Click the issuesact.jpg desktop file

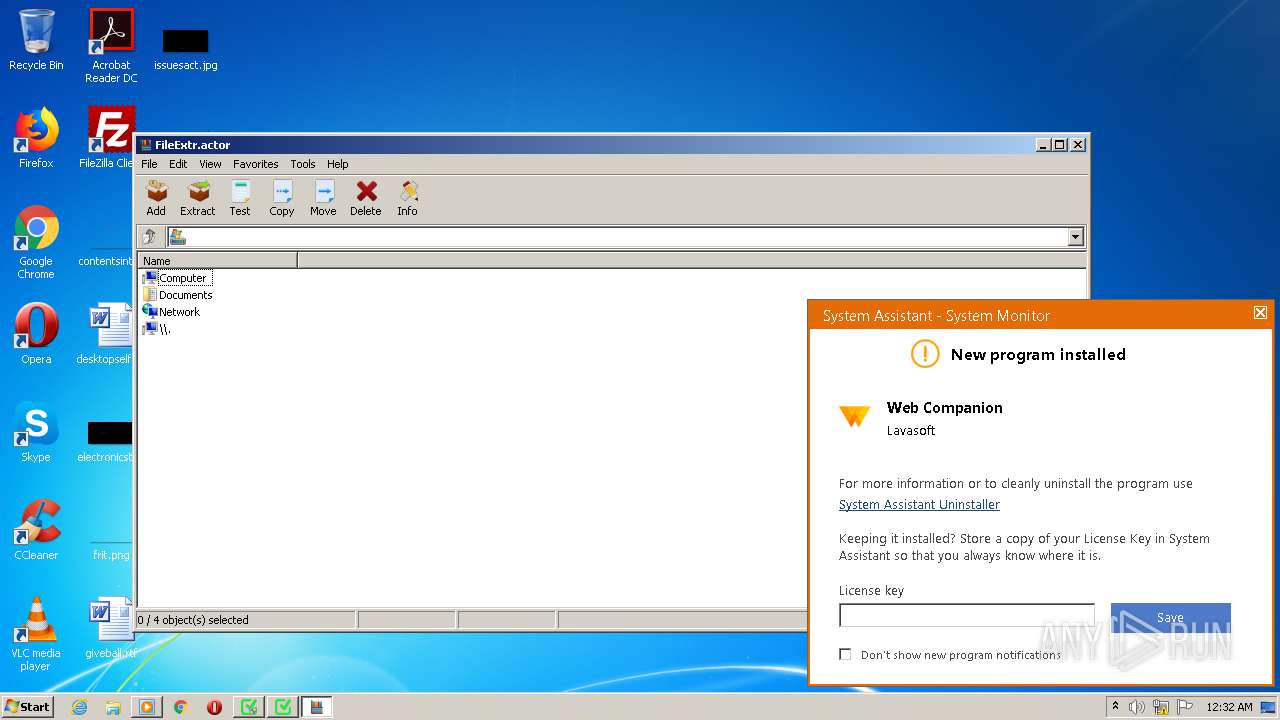[185, 49]
